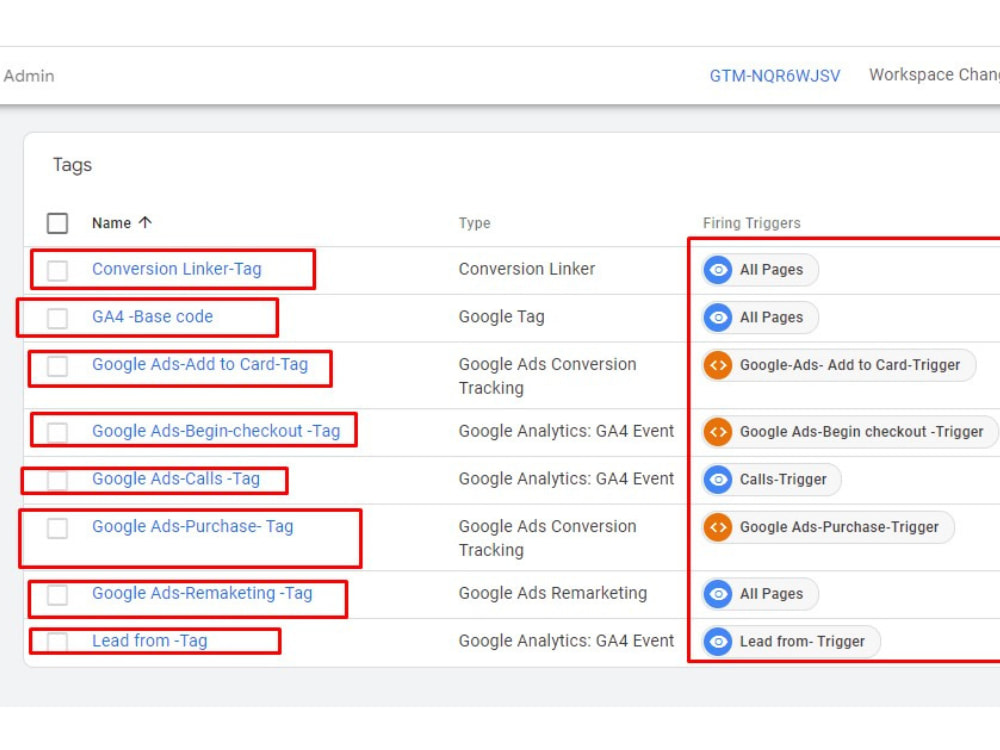Check the Google Ads-Remaketing -Tag checkbox
Image resolution: width=1000 pixels, height=750 pixels.
pyautogui.click(x=57, y=594)
